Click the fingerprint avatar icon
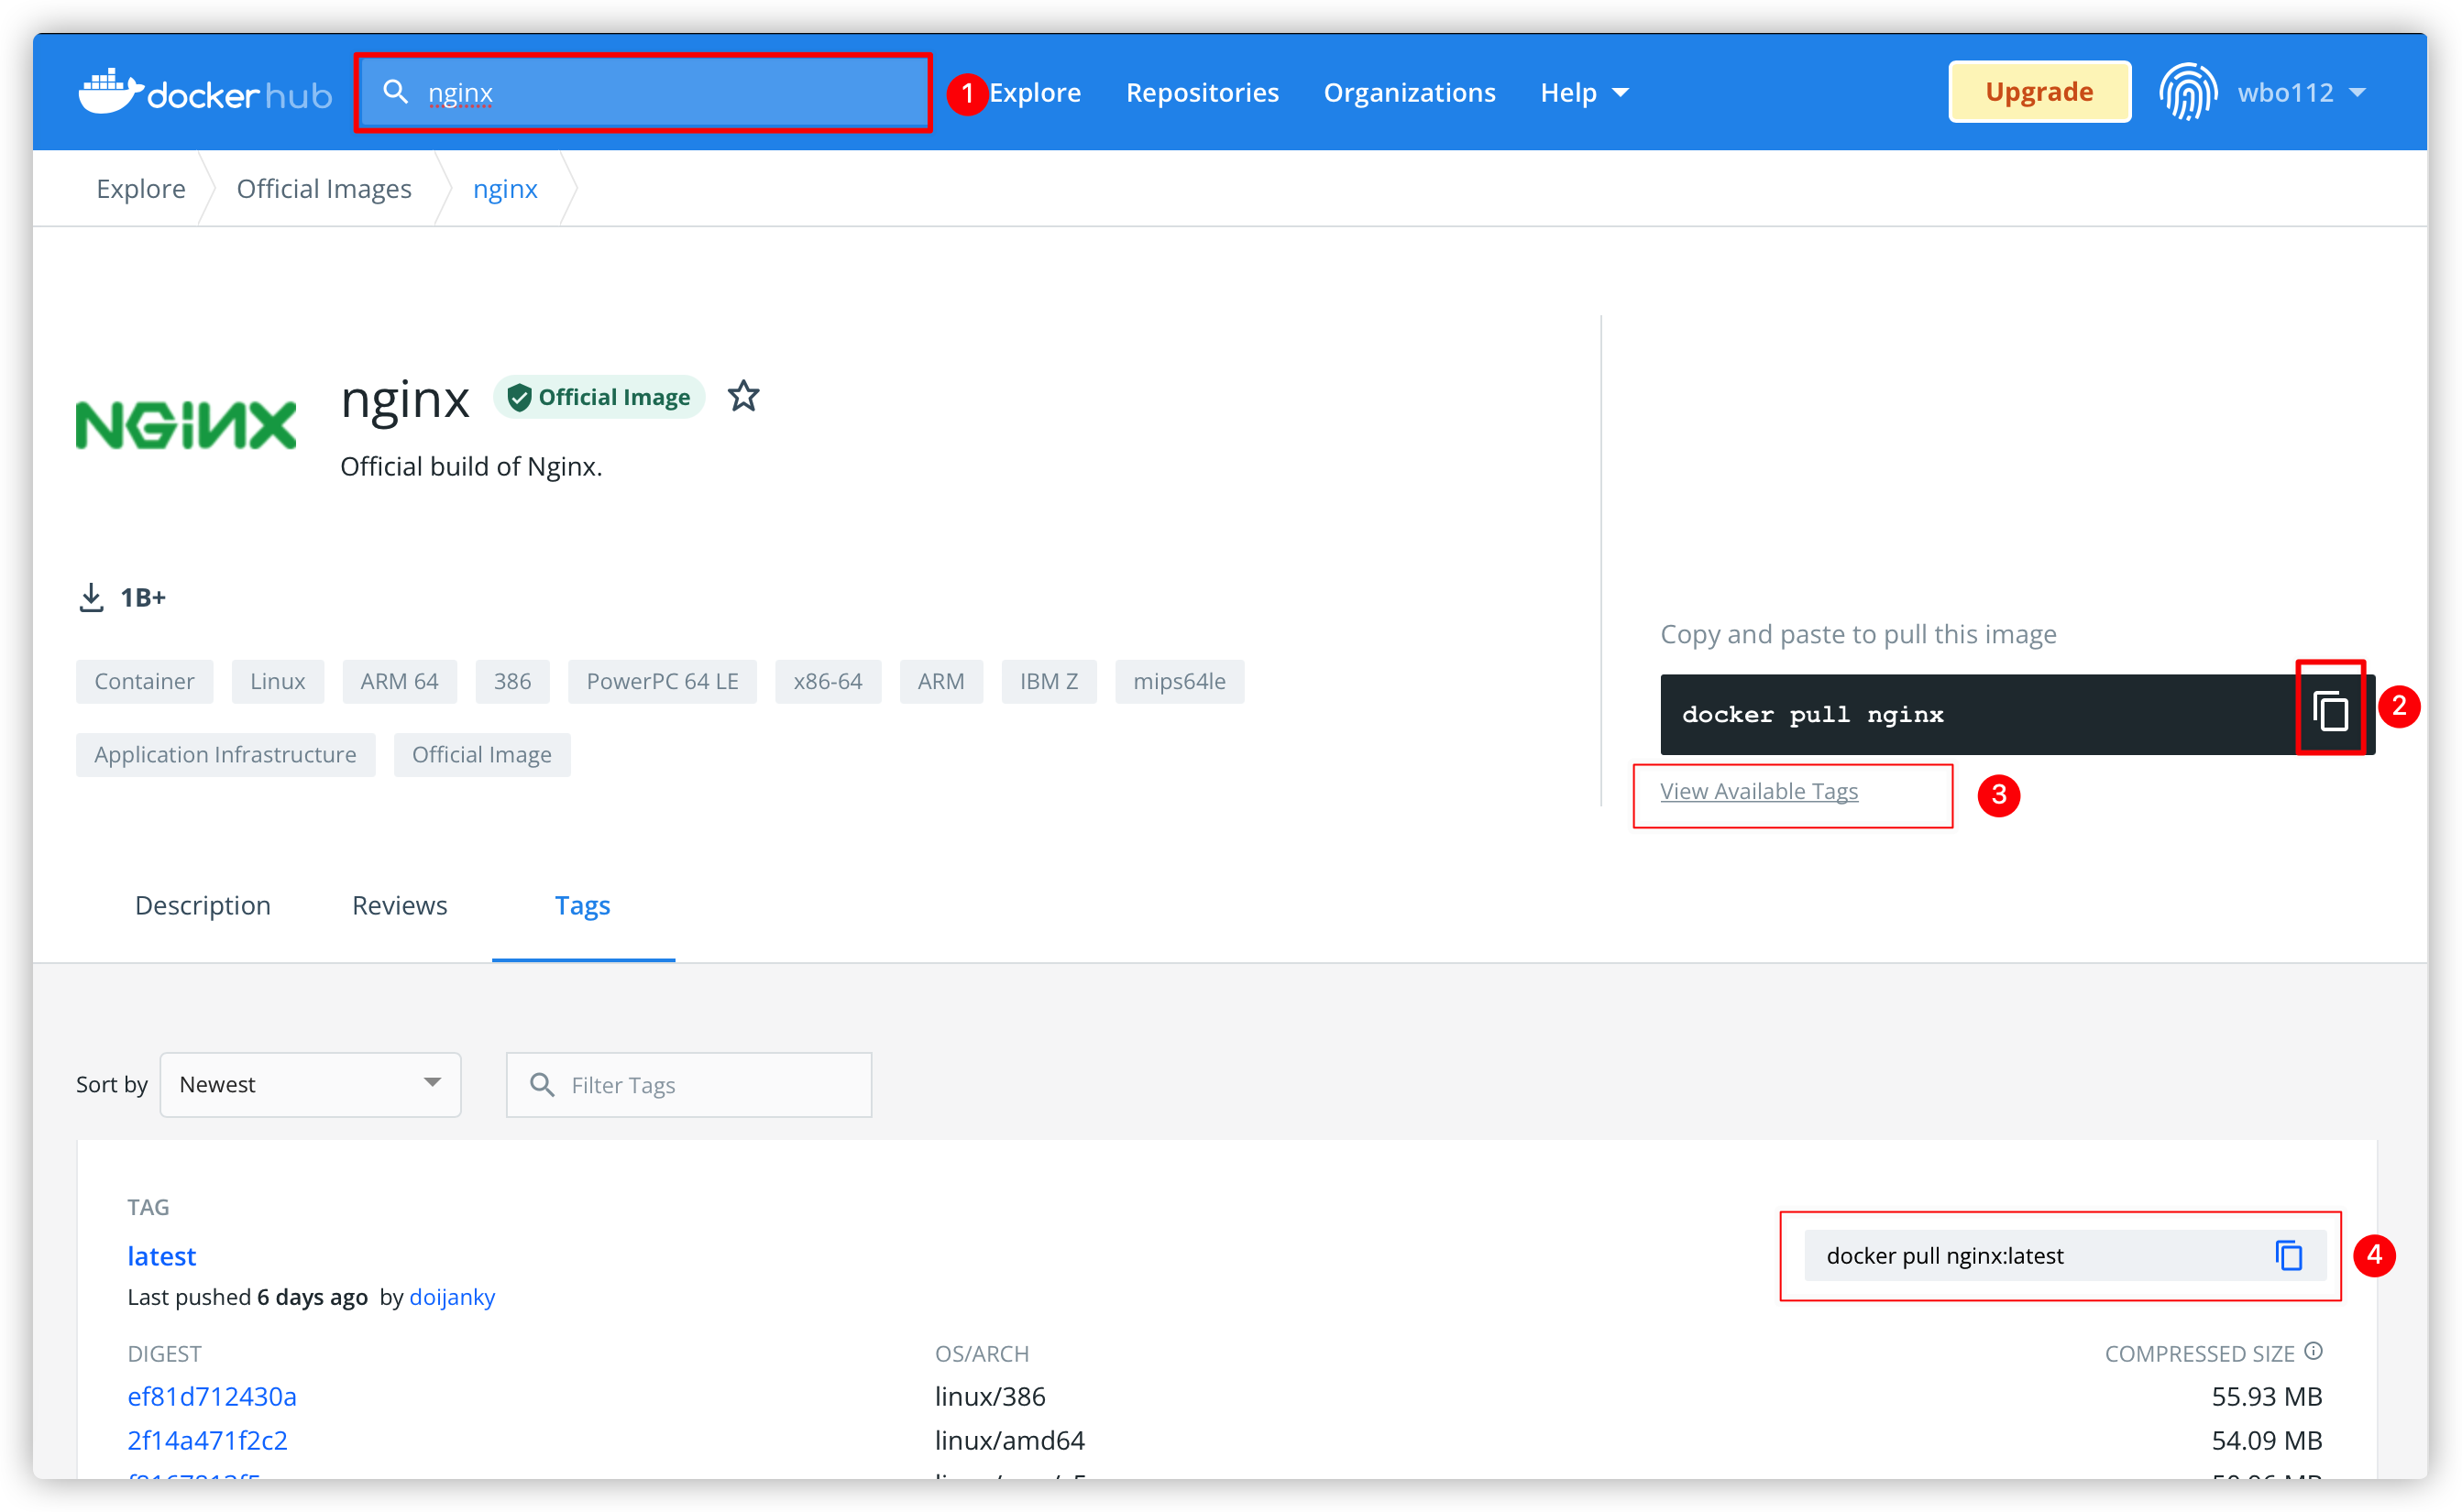The height and width of the screenshot is (1512, 2462). click(2187, 92)
